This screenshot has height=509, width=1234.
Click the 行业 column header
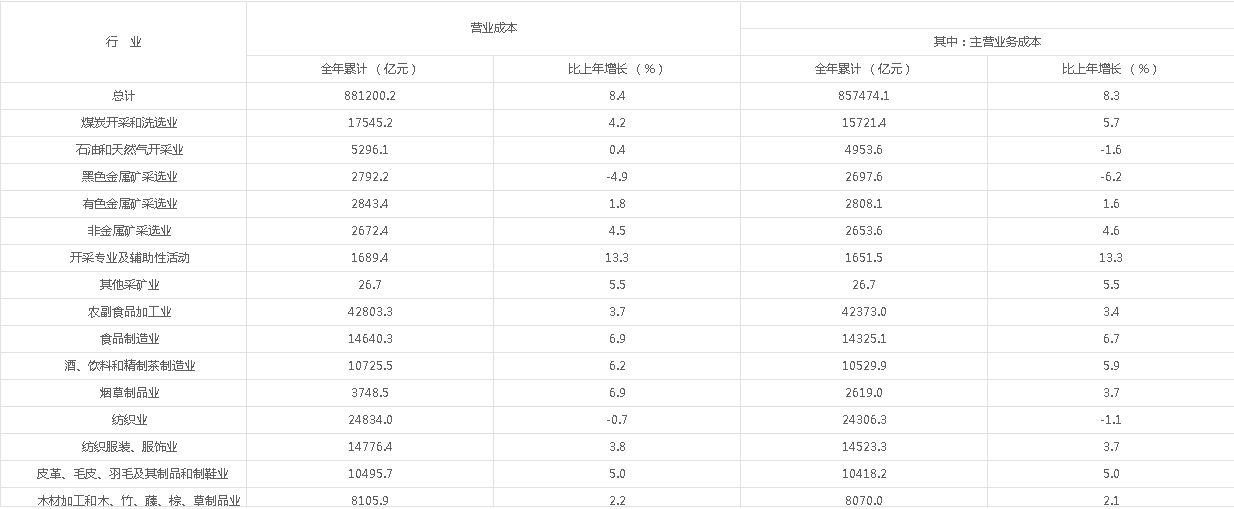(x=123, y=42)
